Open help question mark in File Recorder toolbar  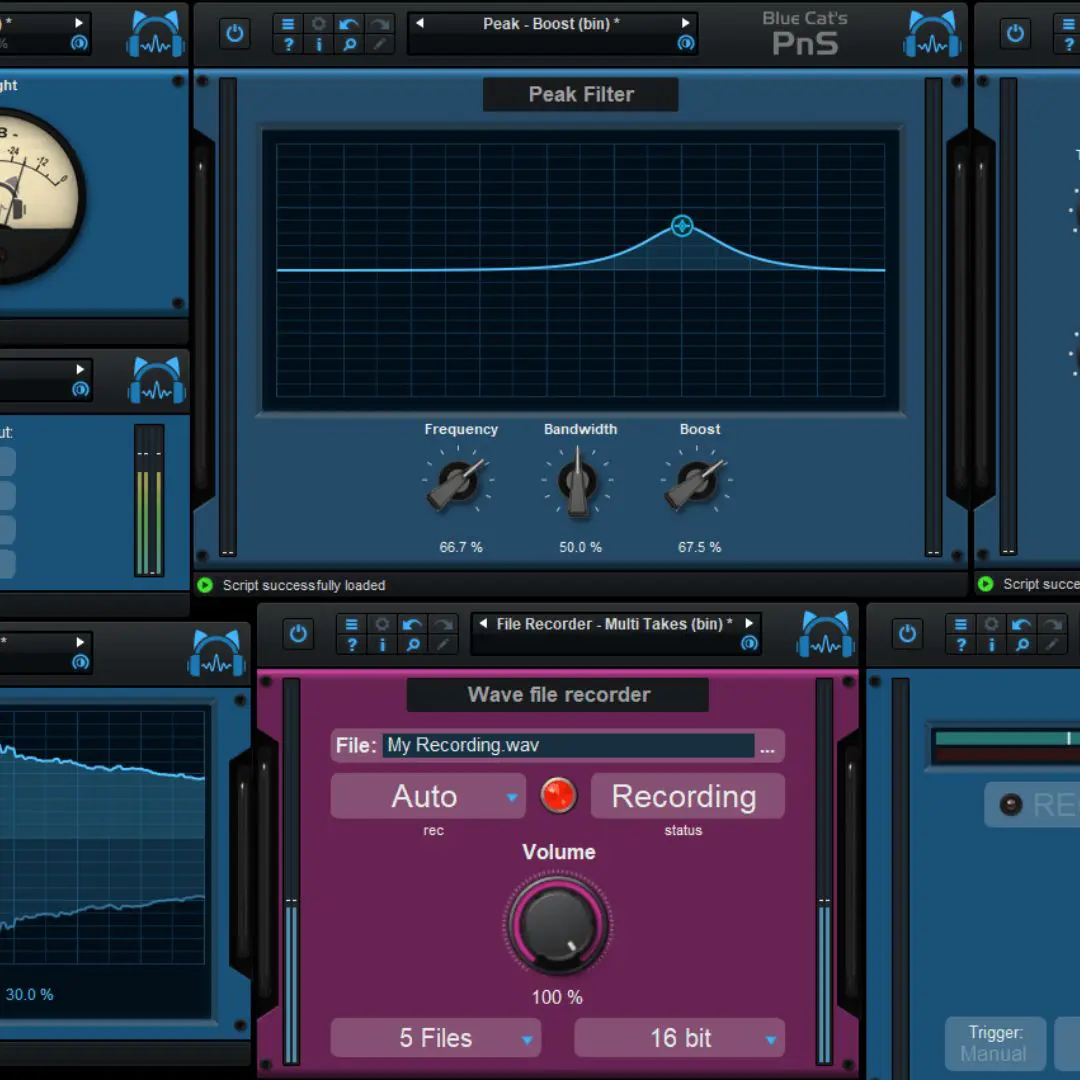351,645
